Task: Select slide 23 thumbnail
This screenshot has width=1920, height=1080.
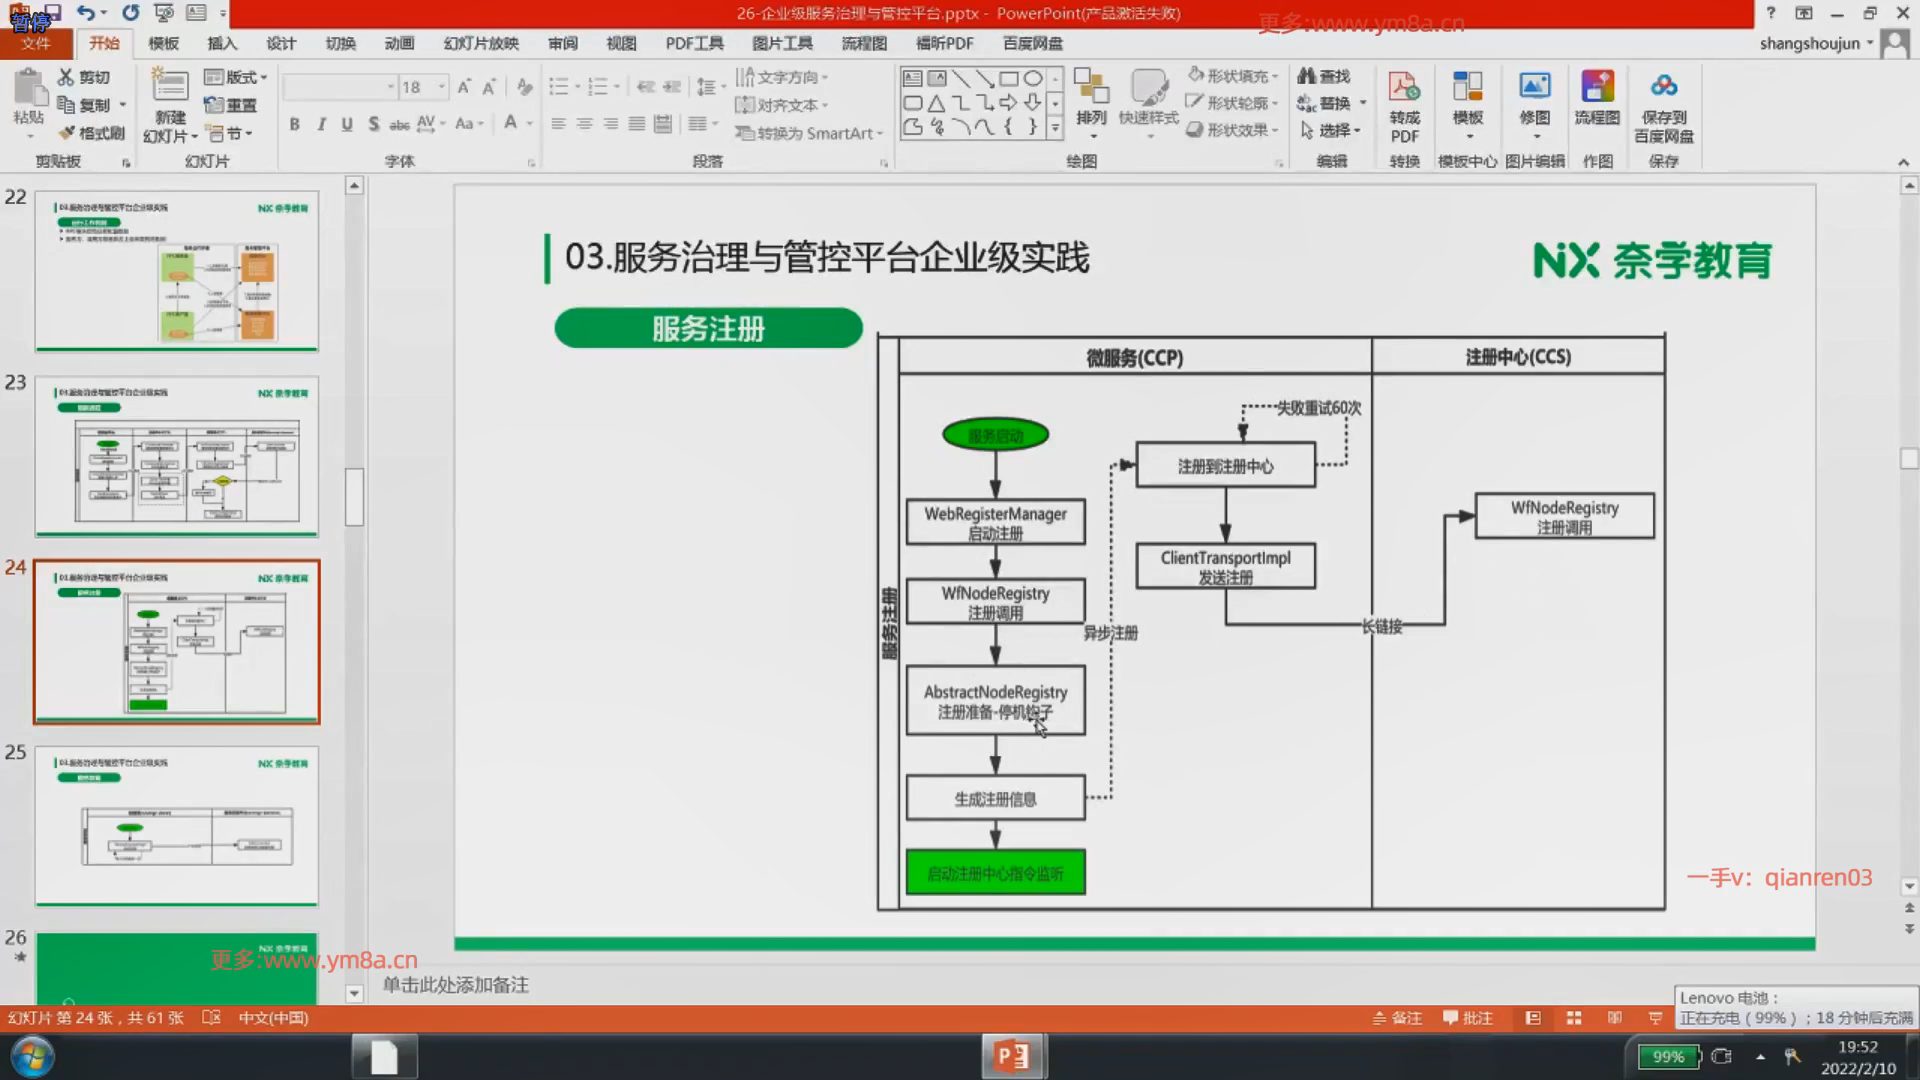Action: coord(177,456)
